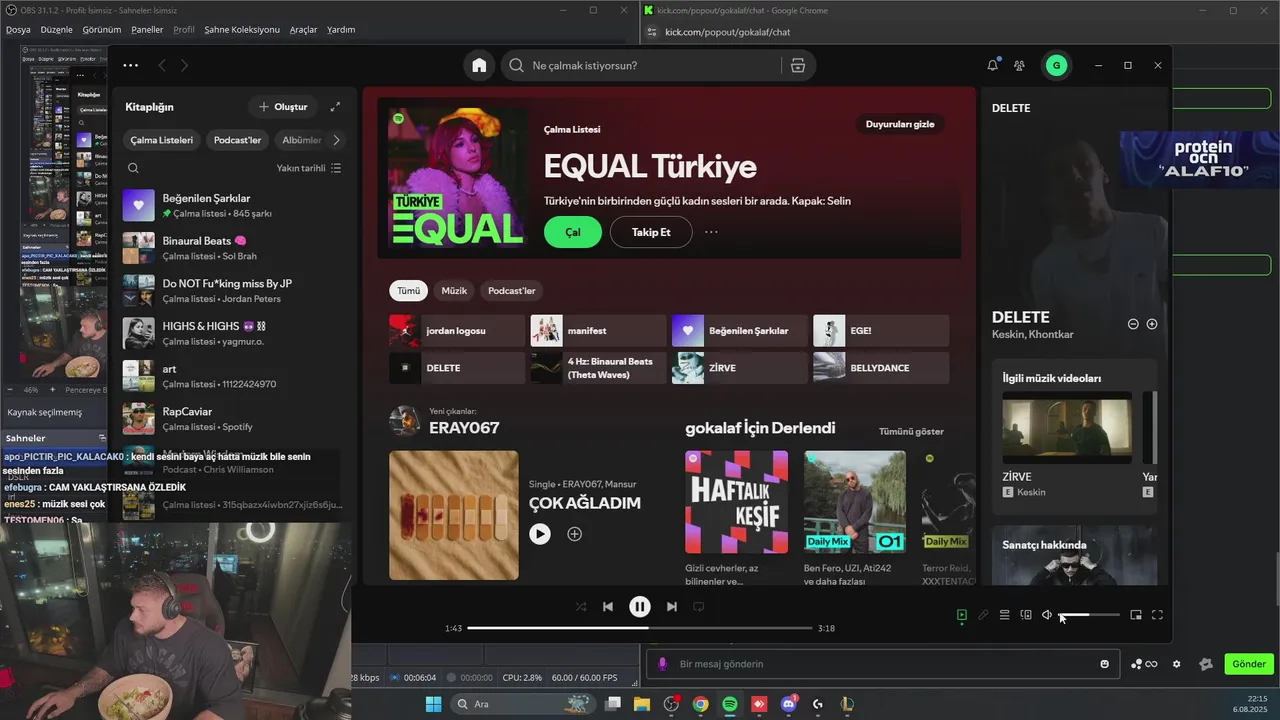The image size is (1280, 720).
Task: Open the mini player icon
Action: (1136, 615)
